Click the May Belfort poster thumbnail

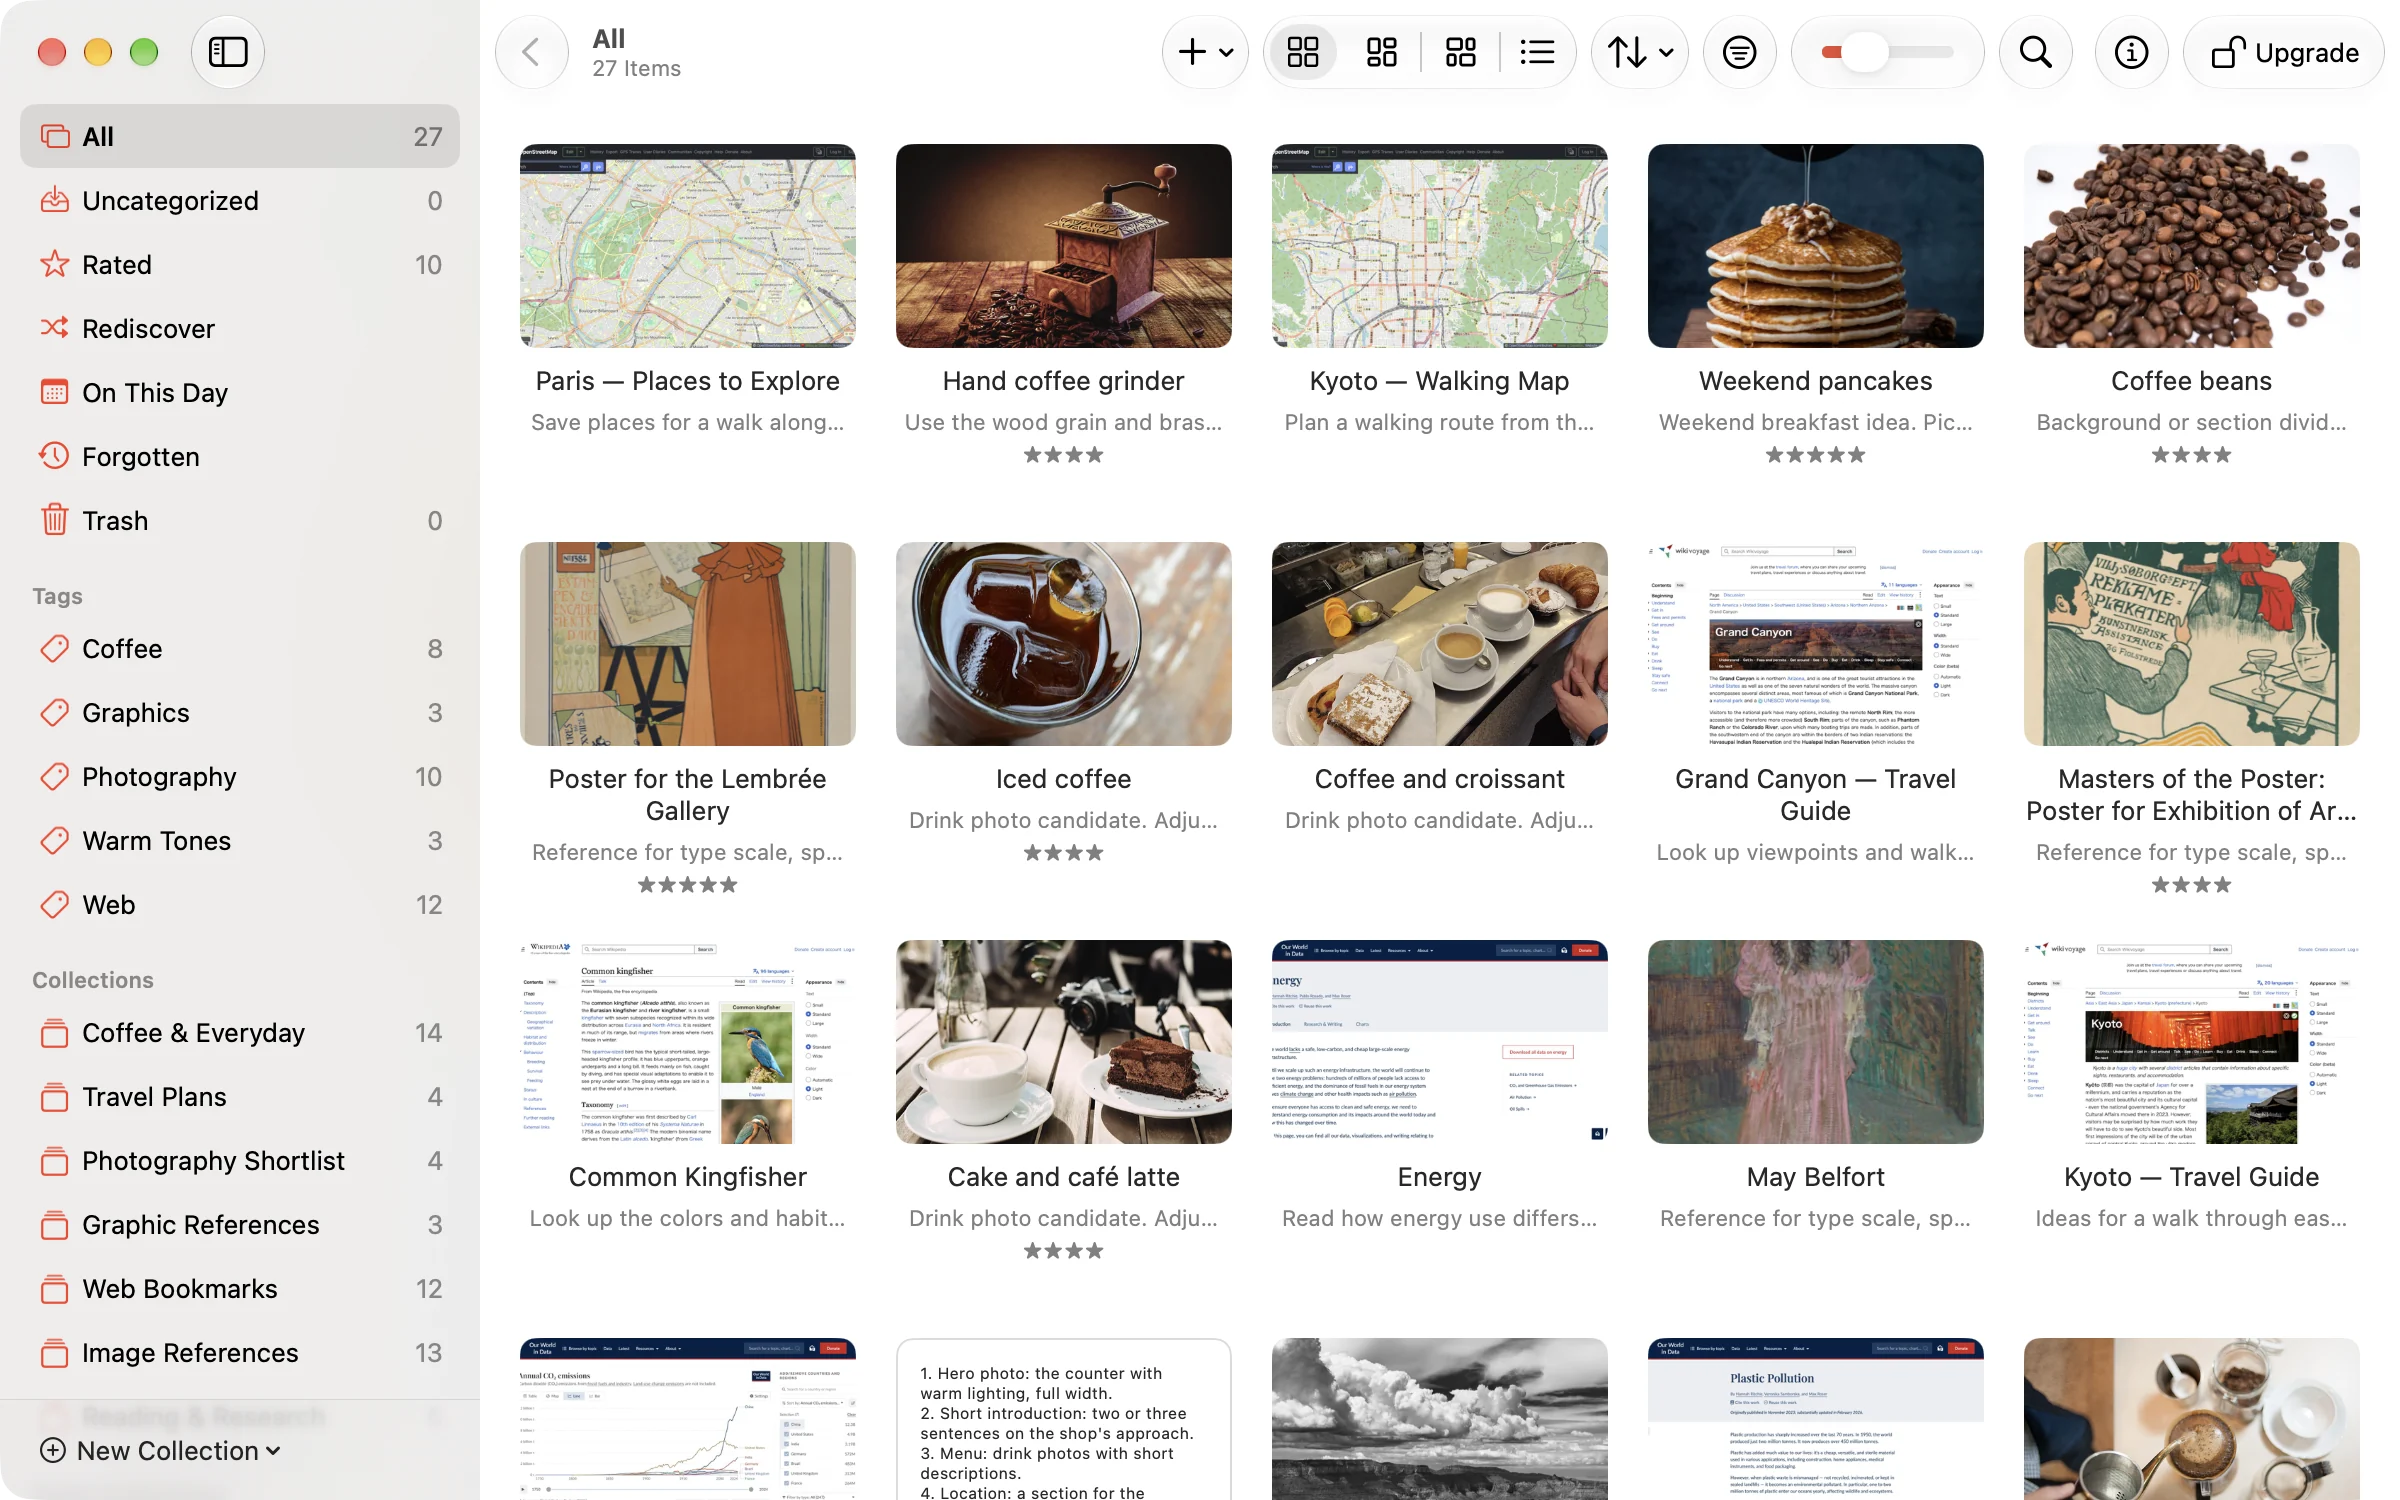coord(1816,1042)
